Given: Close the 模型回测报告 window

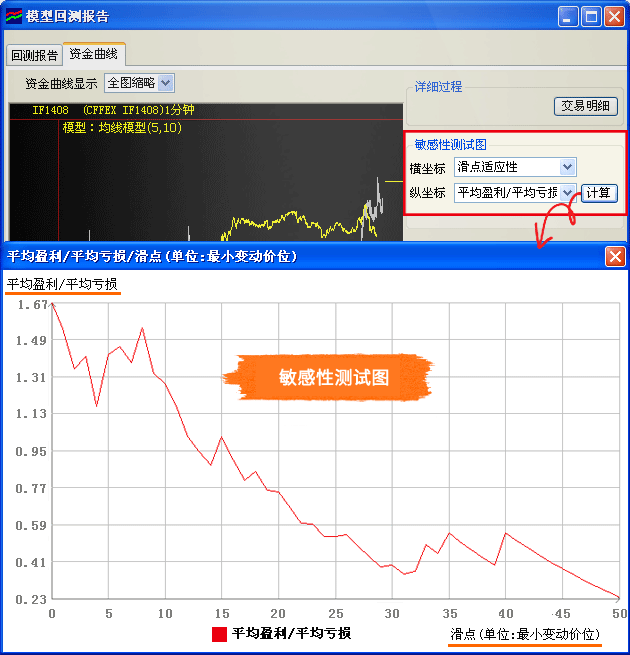Looking at the screenshot, I should click(614, 17).
